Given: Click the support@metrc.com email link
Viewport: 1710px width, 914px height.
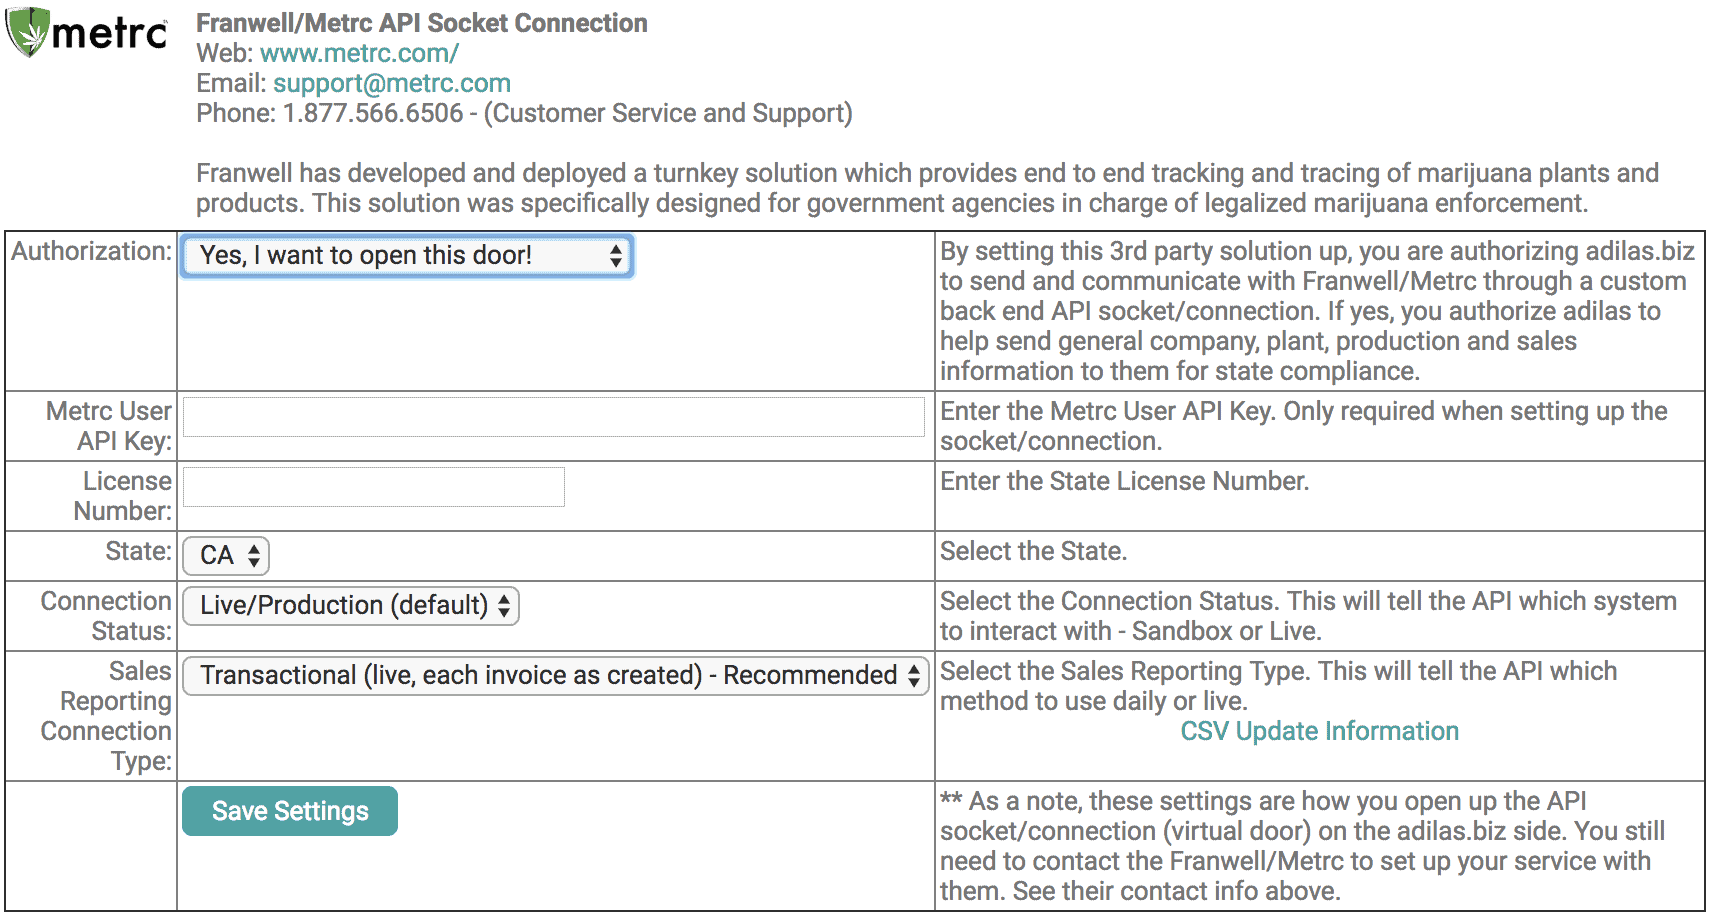Looking at the screenshot, I should tap(392, 83).
